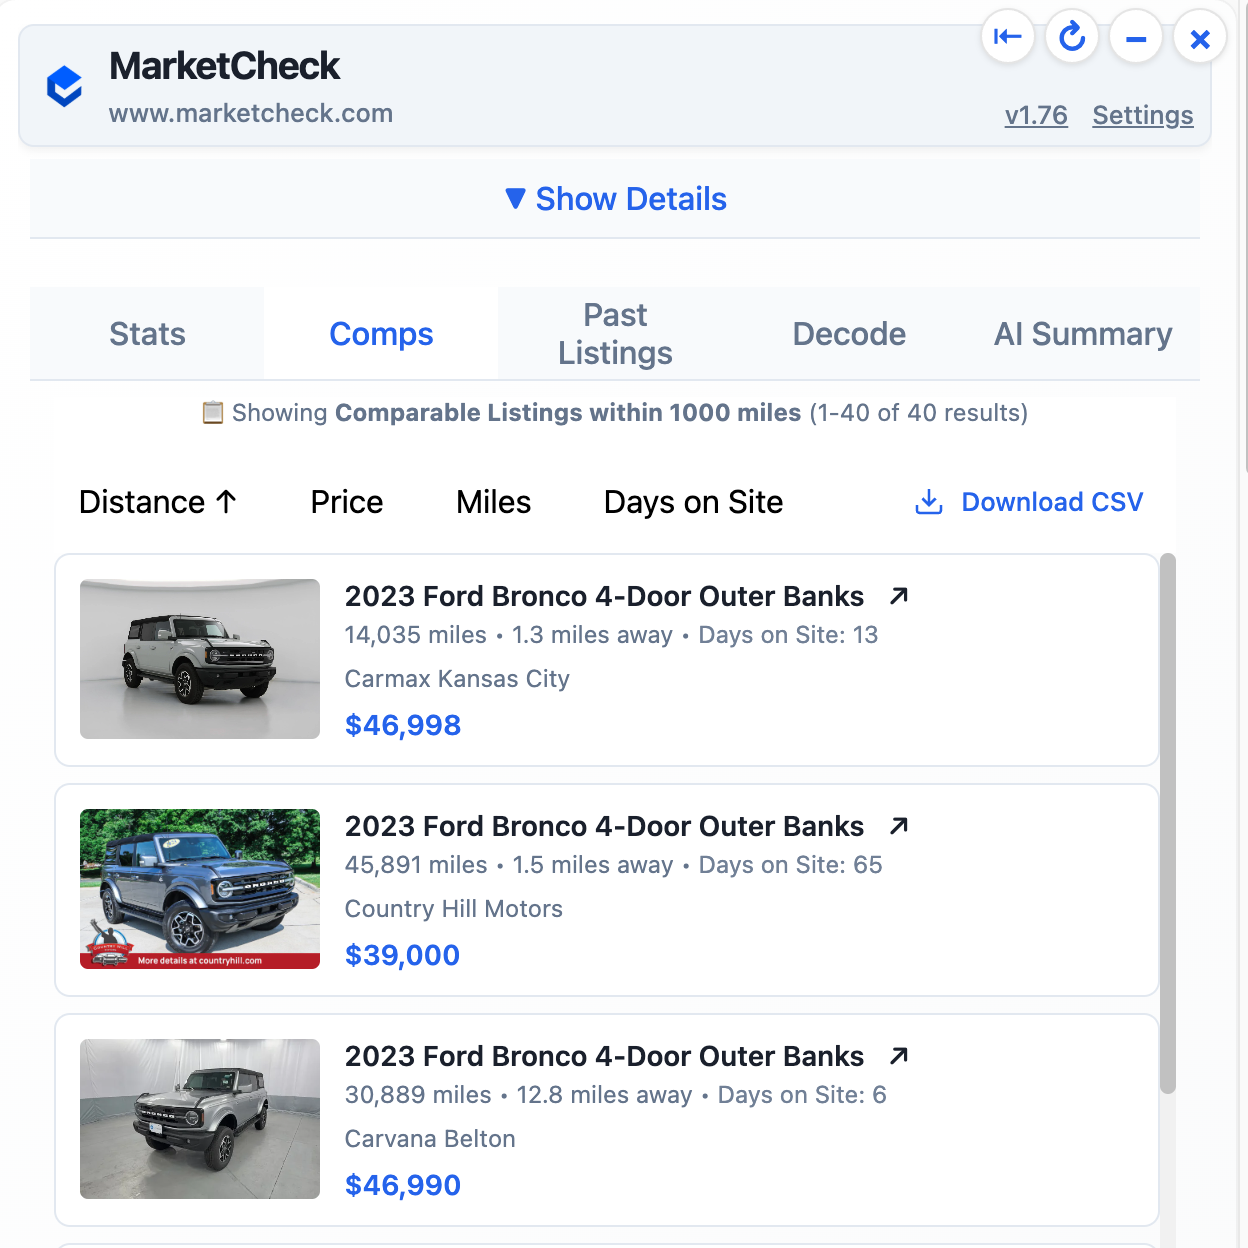Image resolution: width=1248 pixels, height=1248 pixels.
Task: Expand the Show Details section
Action: [x=615, y=199]
